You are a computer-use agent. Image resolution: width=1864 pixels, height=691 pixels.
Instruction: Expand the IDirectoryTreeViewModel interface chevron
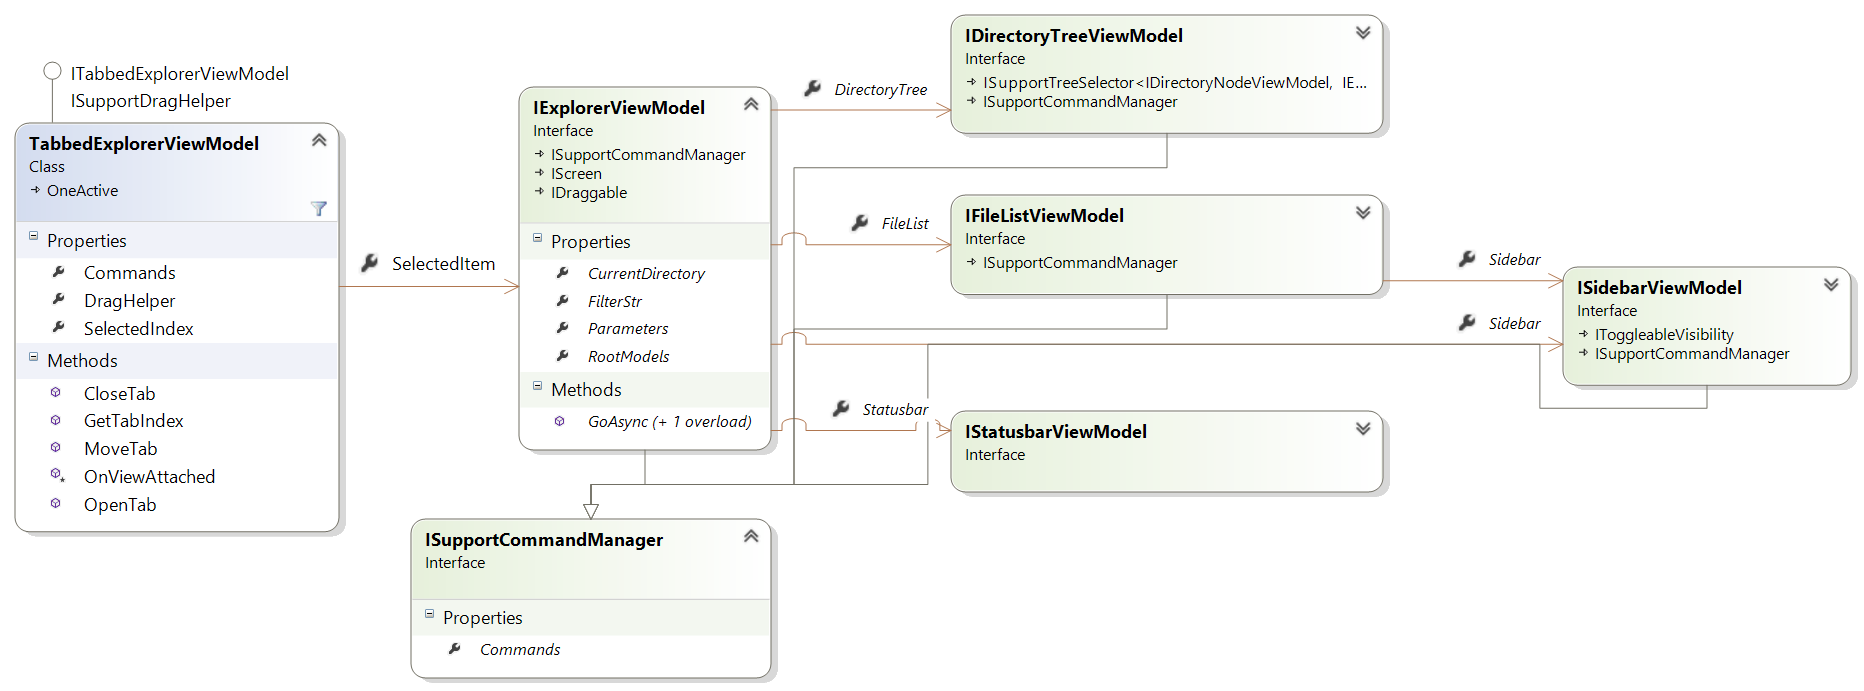[1363, 32]
